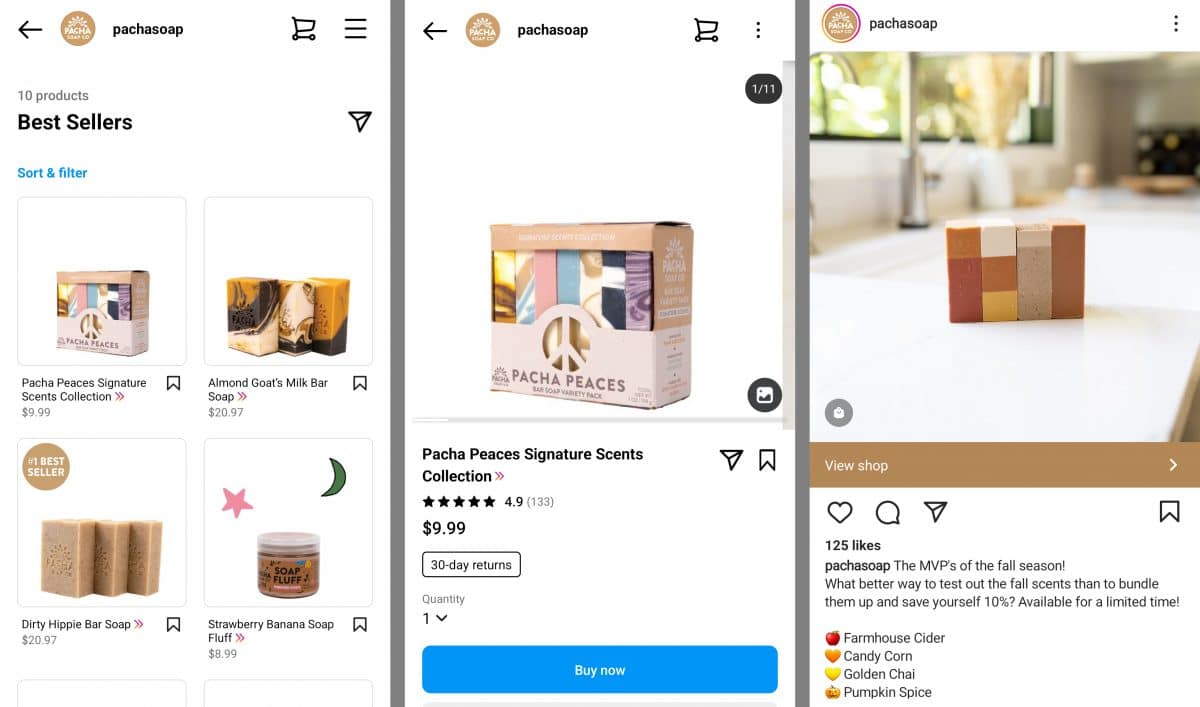Click the Buy now button
Screen dimensions: 1200x707
pos(600,670)
